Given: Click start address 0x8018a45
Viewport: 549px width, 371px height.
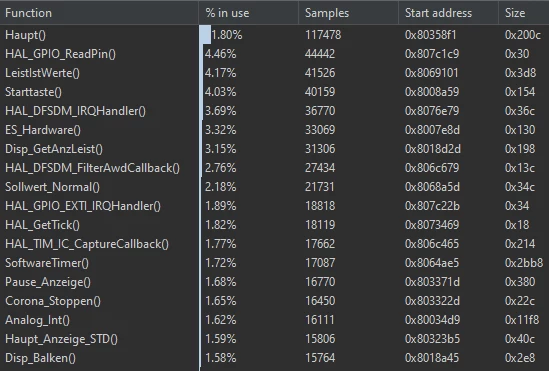Looking at the screenshot, I should (x=432, y=358).
